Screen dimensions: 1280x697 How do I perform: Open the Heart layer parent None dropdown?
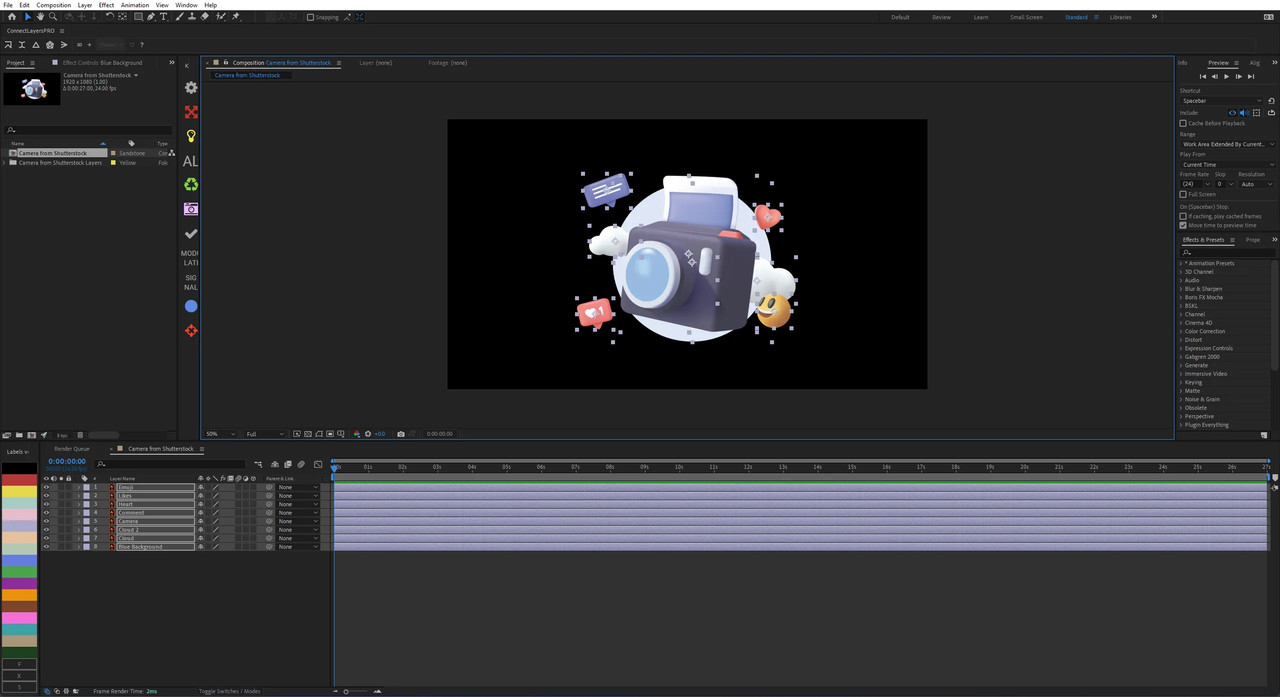[x=298, y=504]
